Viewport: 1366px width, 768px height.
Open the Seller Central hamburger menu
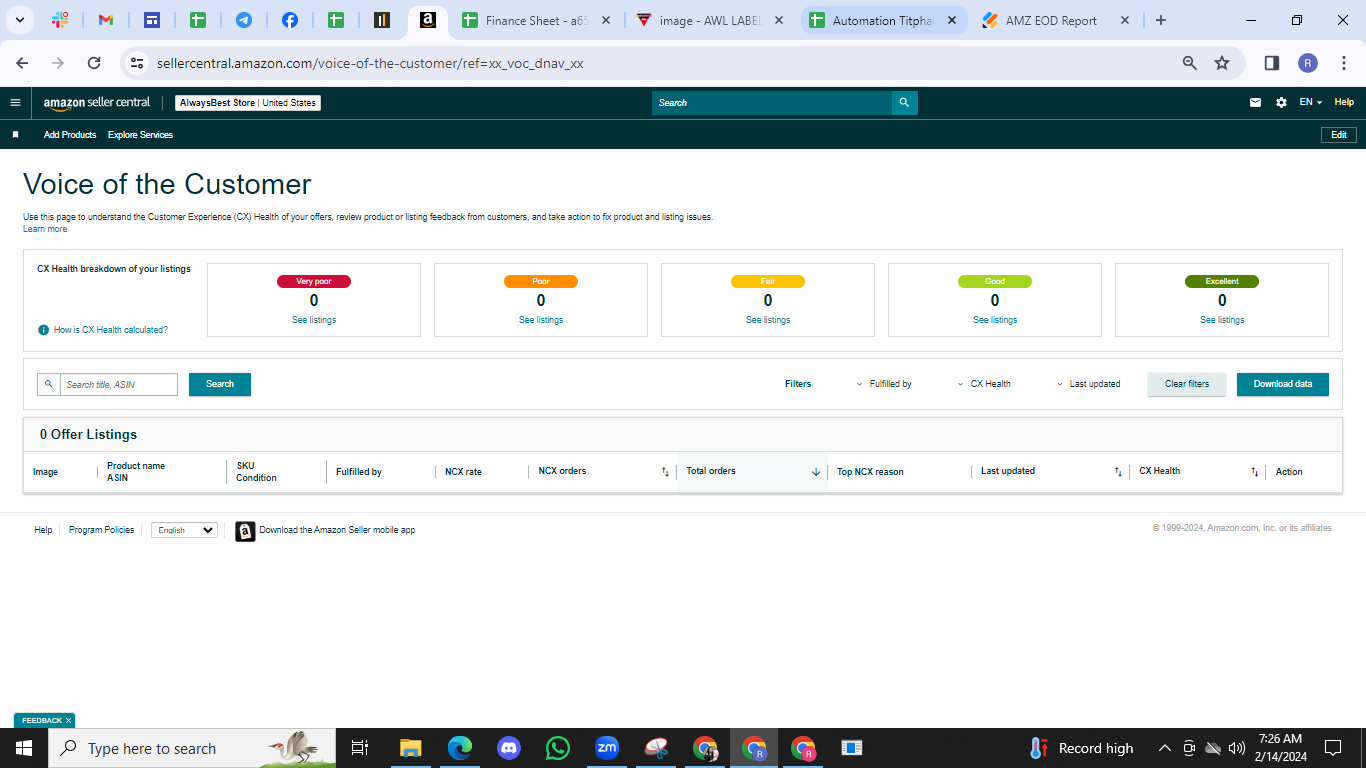15,103
